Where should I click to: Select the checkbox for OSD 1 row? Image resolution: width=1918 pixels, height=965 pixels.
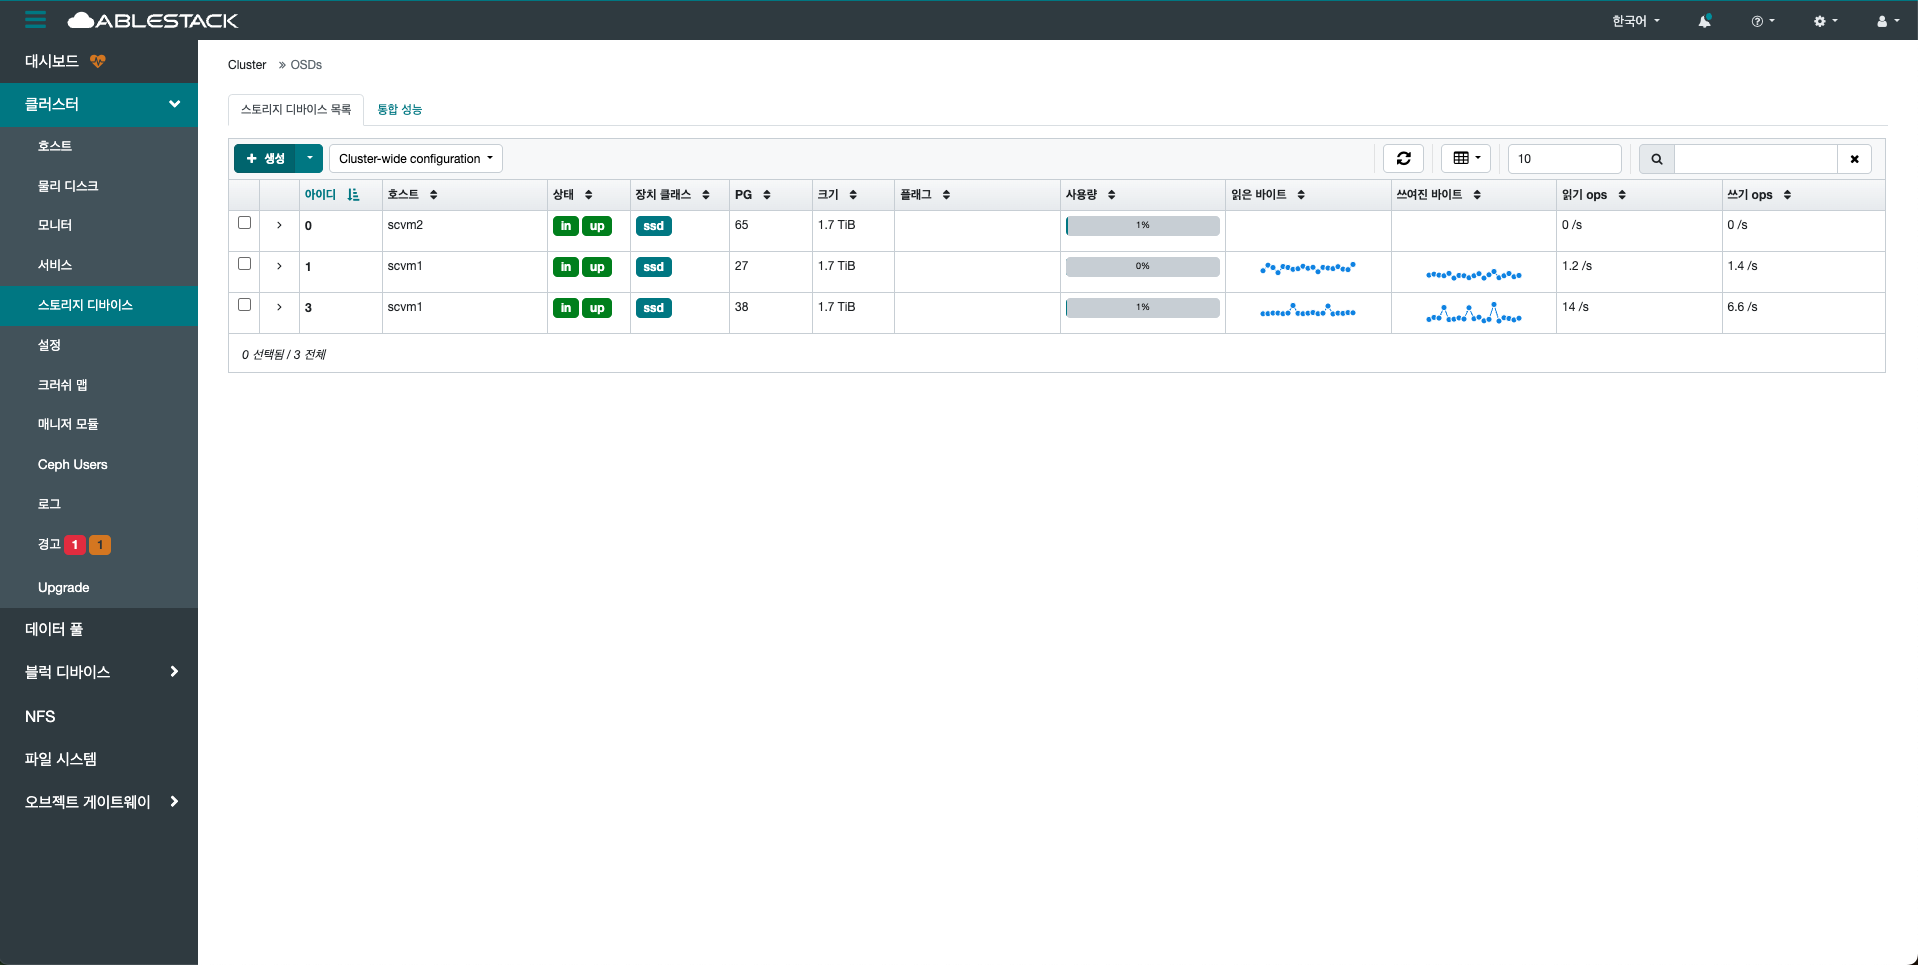tap(244, 264)
